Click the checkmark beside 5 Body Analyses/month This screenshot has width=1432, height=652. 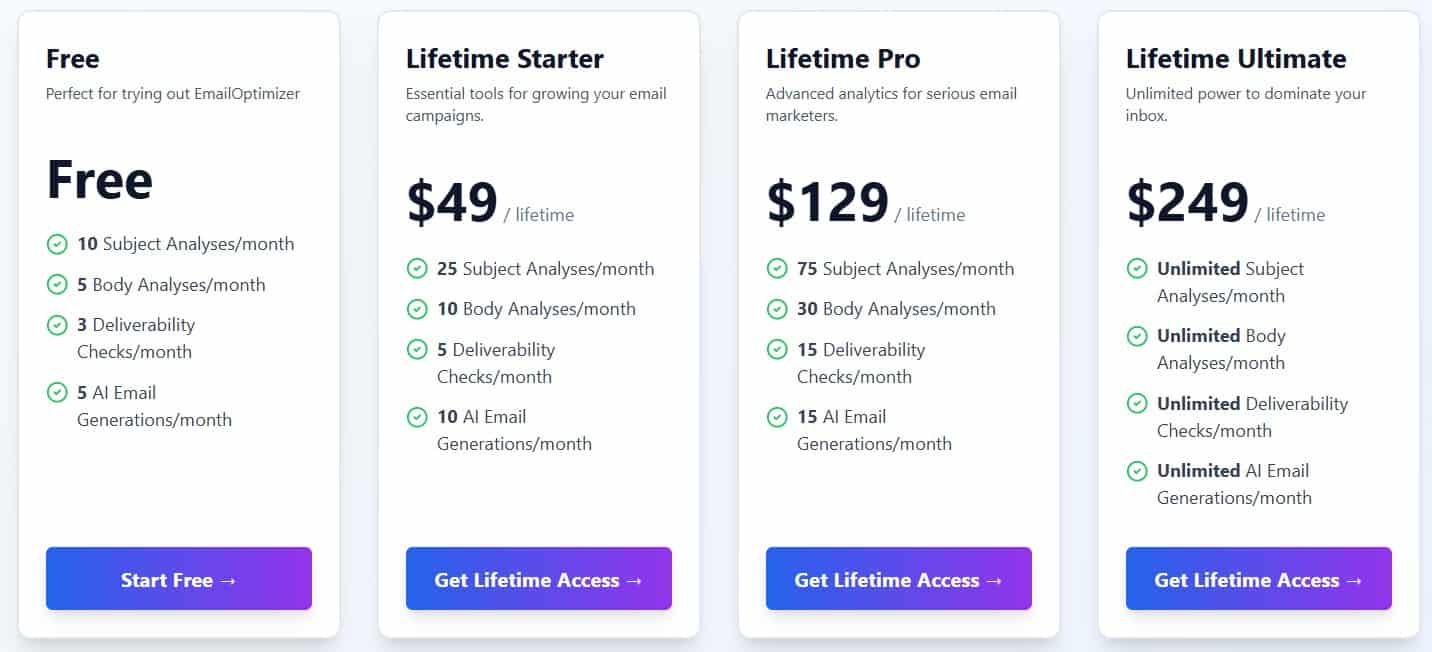point(57,285)
